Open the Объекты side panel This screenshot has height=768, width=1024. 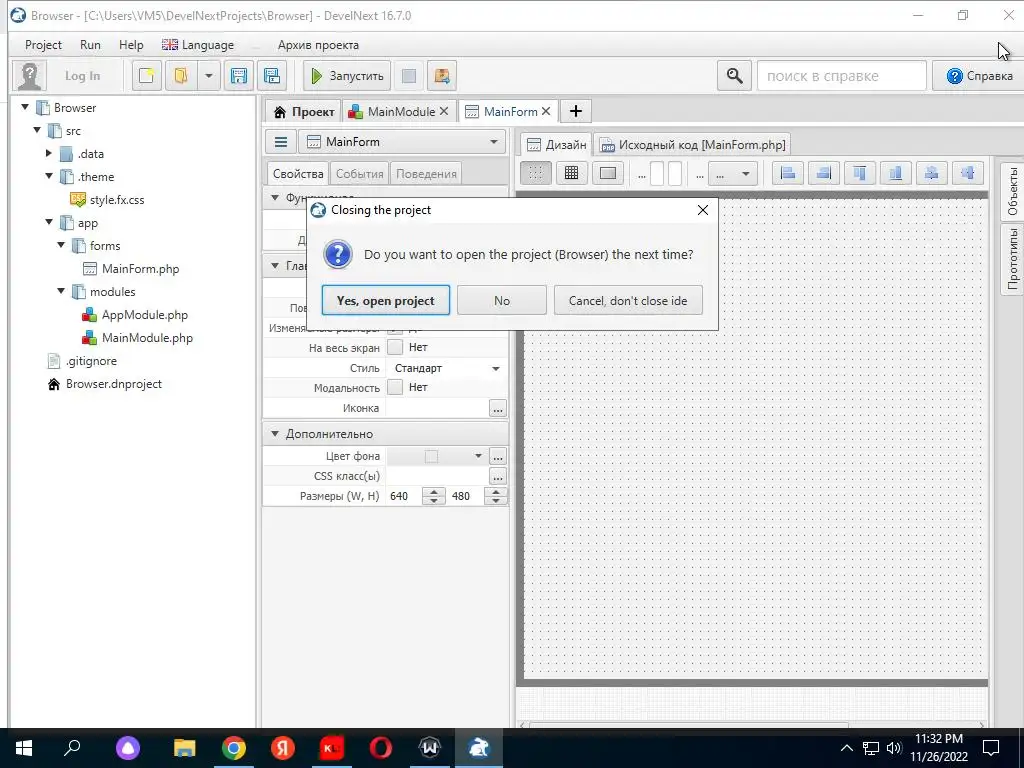pos(1012,191)
